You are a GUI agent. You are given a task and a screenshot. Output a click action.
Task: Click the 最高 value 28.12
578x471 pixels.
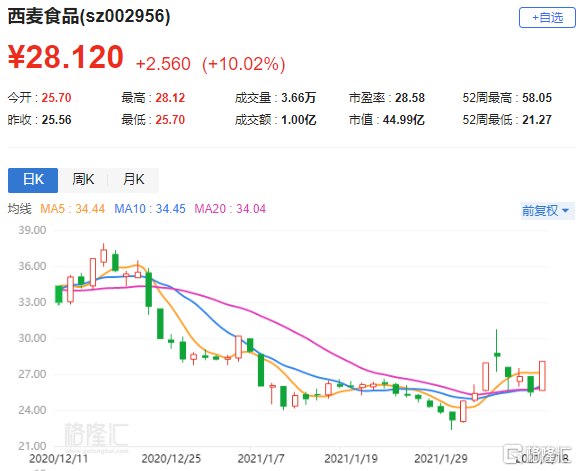point(170,98)
